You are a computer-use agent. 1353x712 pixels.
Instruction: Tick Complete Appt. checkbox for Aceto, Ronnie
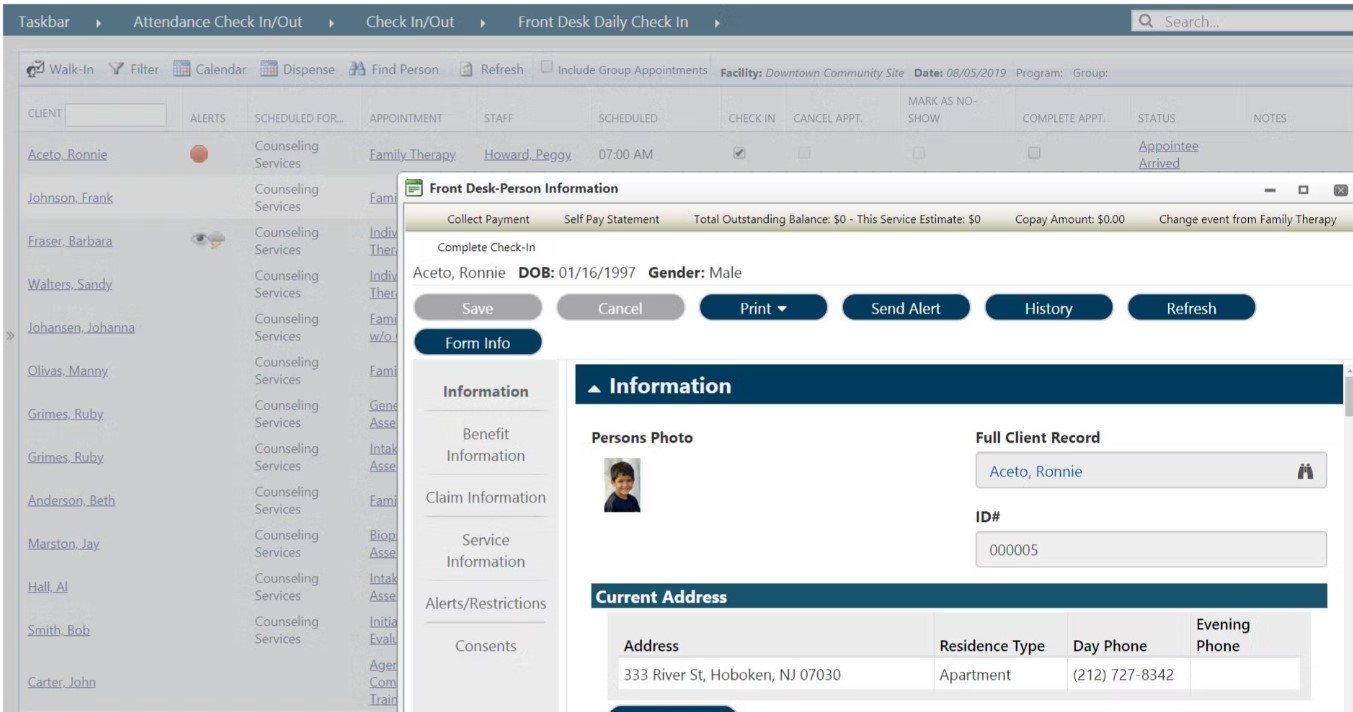tap(1034, 154)
